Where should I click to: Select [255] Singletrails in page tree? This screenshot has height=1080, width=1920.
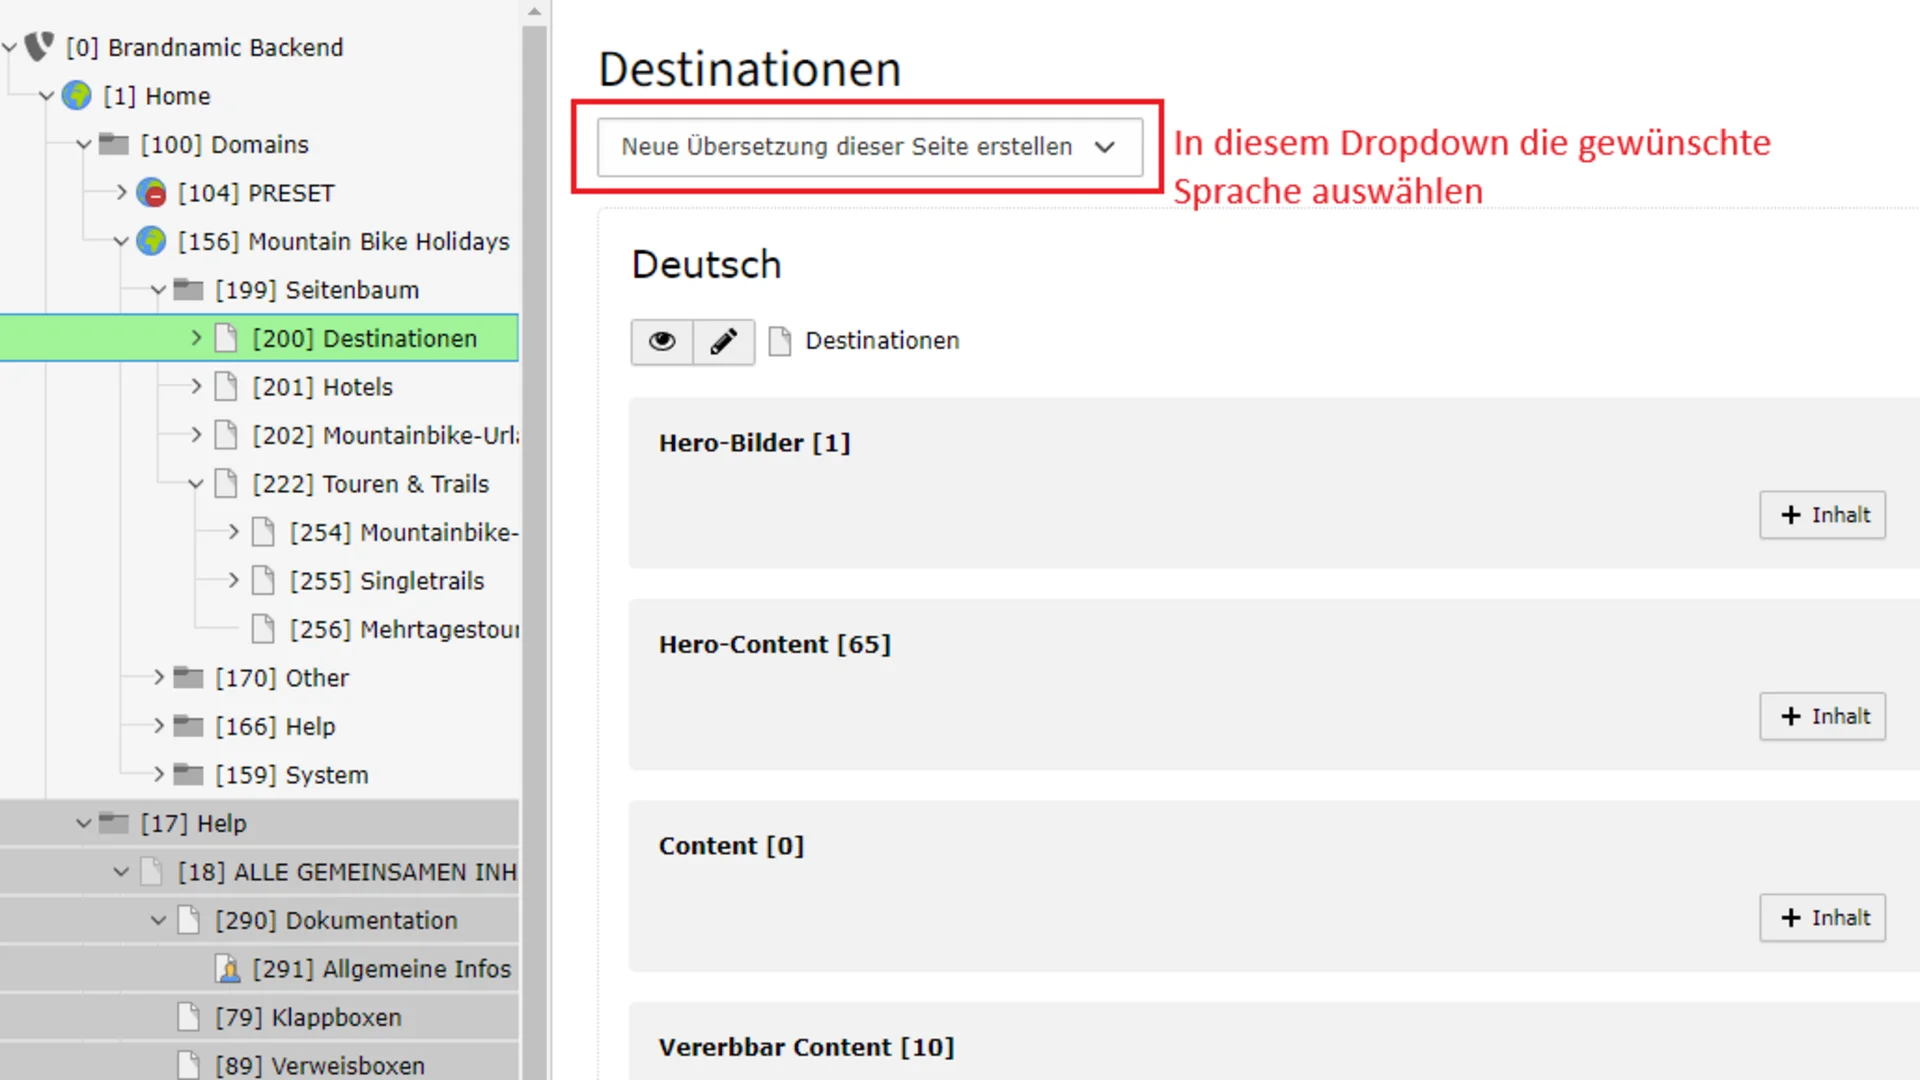387,581
